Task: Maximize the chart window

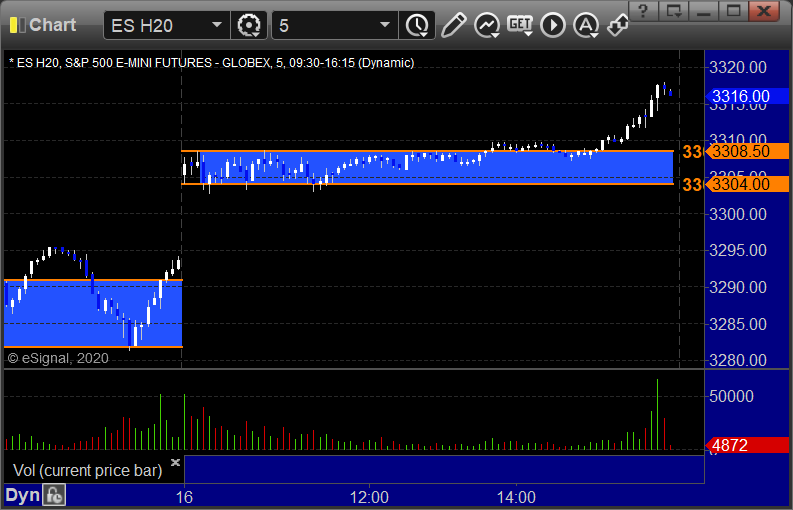Action: tap(733, 11)
